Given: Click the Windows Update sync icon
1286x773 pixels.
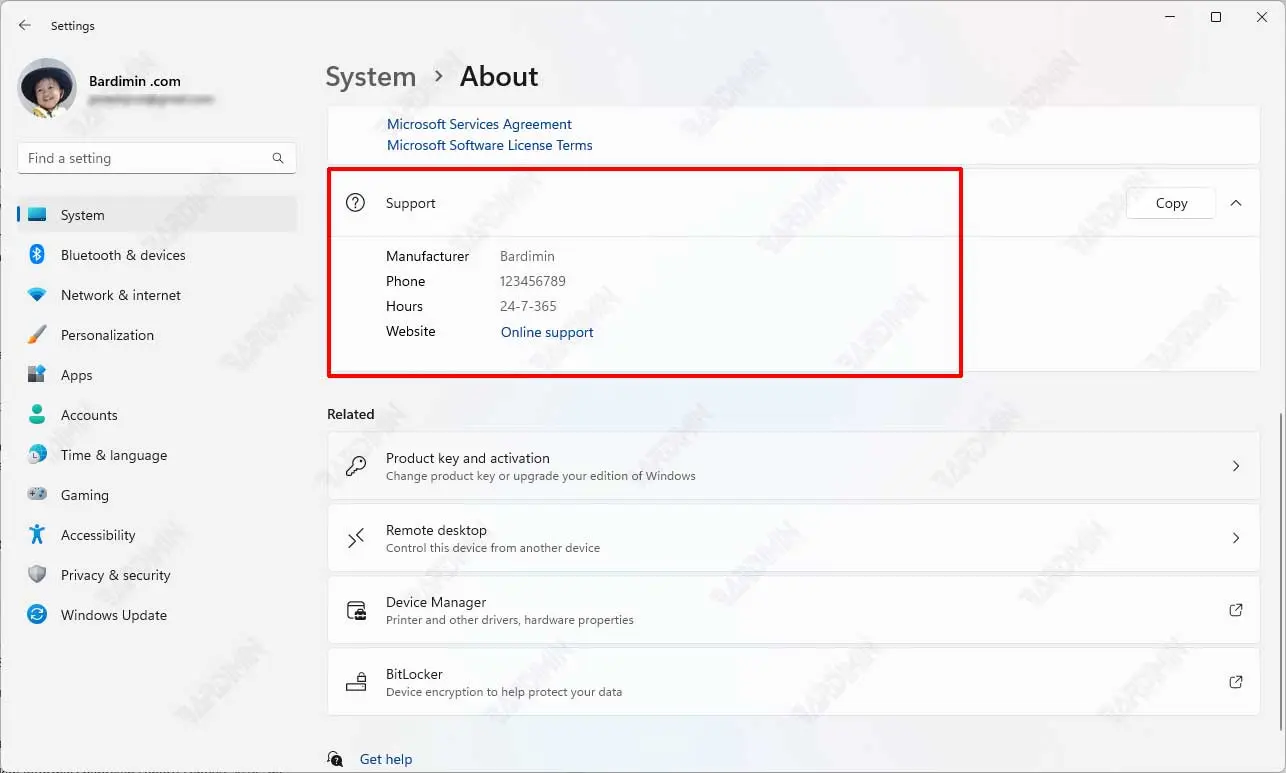Looking at the screenshot, I should pos(37,615).
